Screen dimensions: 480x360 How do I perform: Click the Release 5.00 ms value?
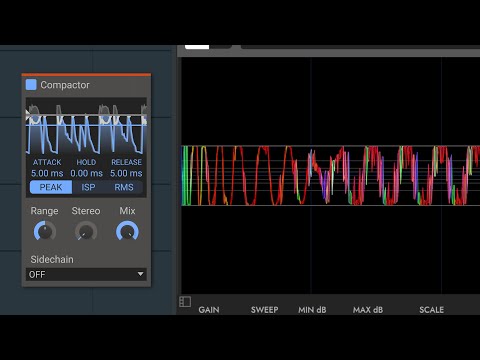pos(126,173)
